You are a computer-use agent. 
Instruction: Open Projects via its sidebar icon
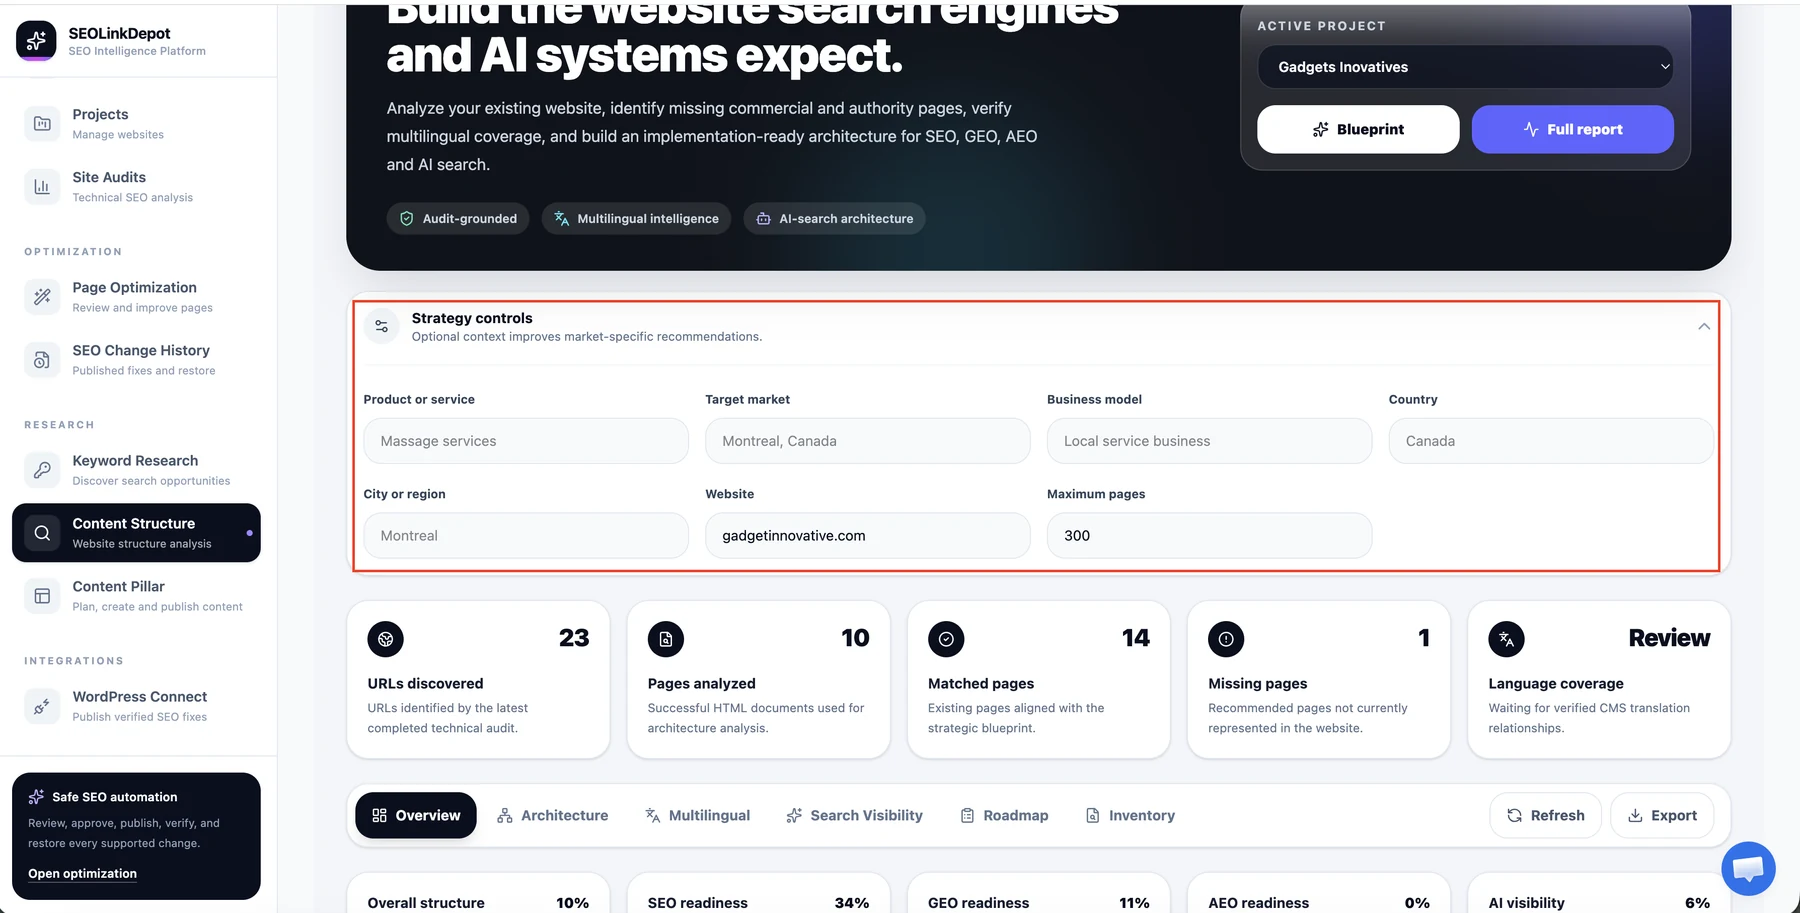(42, 123)
